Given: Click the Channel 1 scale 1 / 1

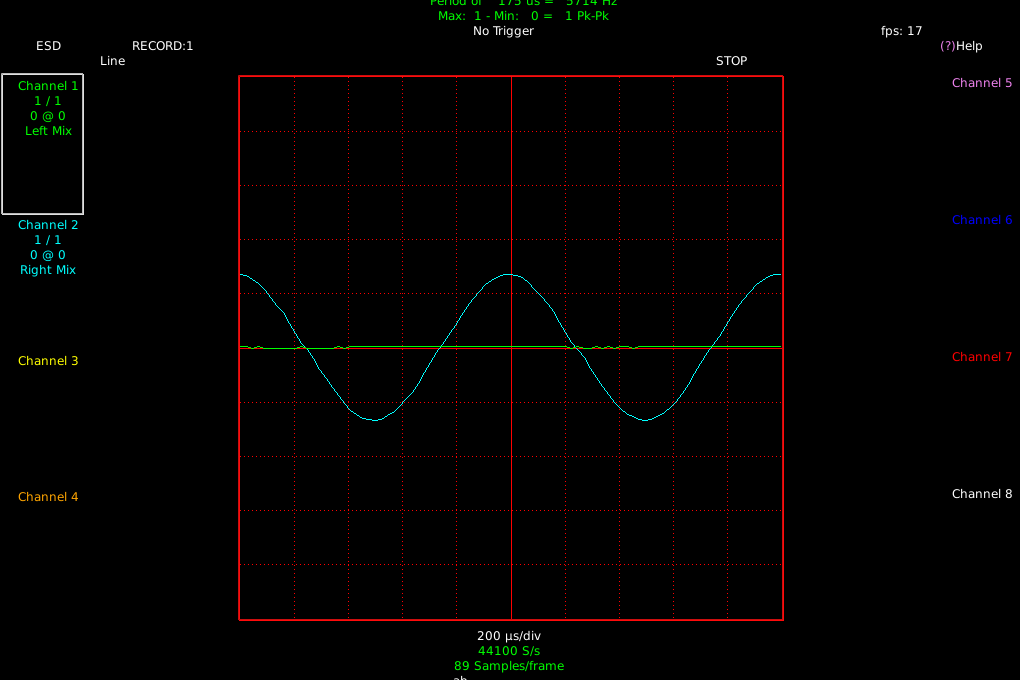Looking at the screenshot, I should (48, 101).
